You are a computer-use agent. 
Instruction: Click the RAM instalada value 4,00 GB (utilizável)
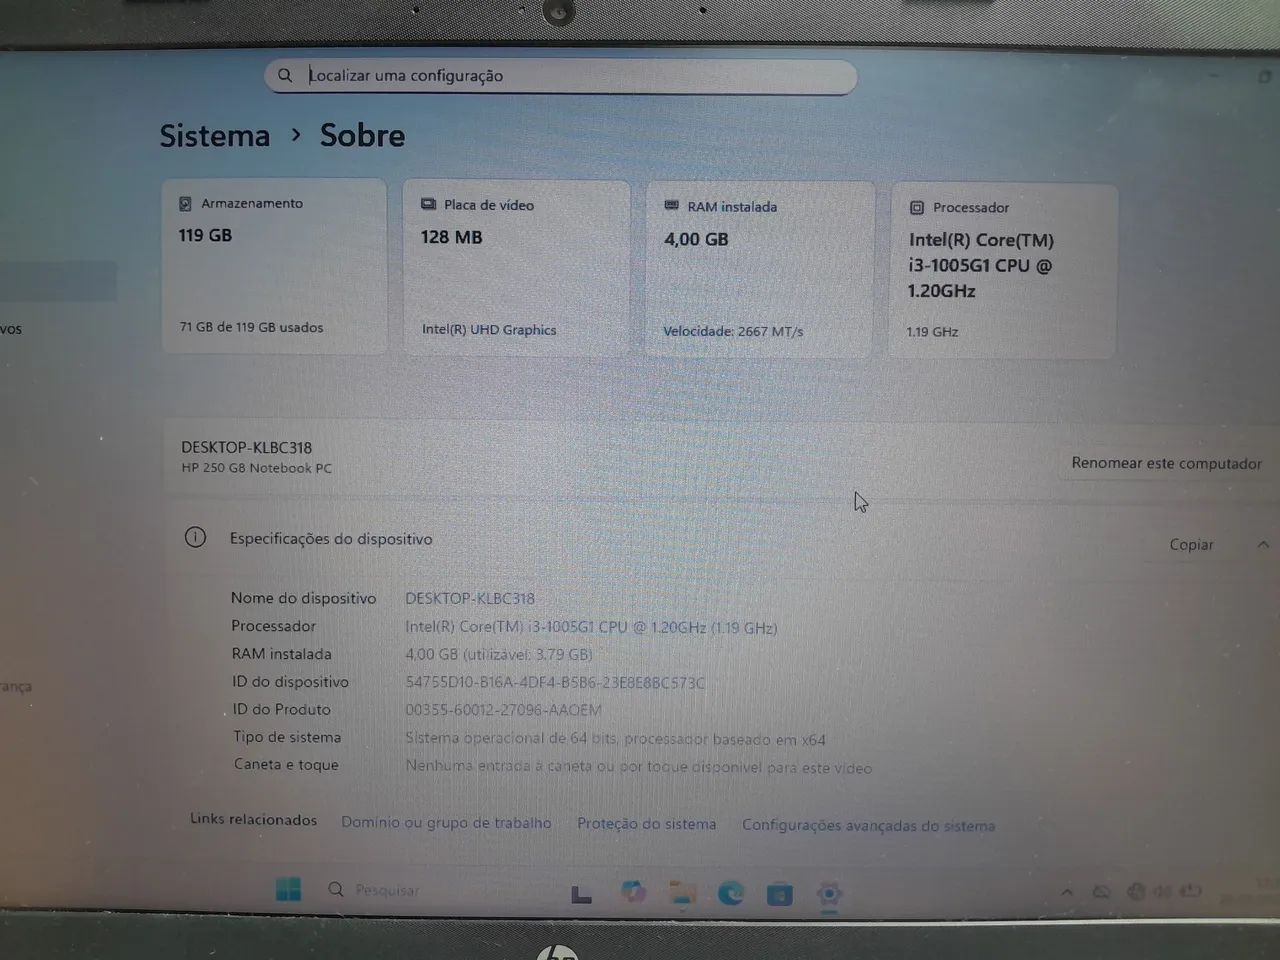(499, 655)
